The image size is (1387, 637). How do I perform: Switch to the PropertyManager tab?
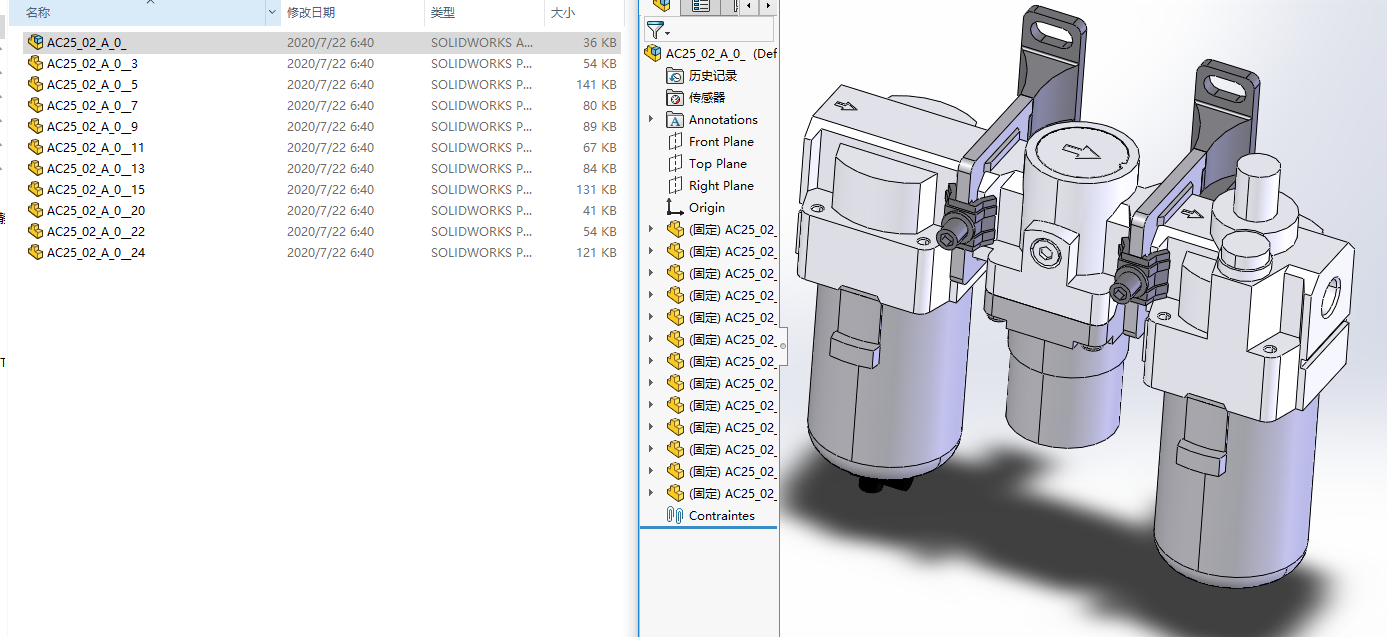(x=701, y=6)
